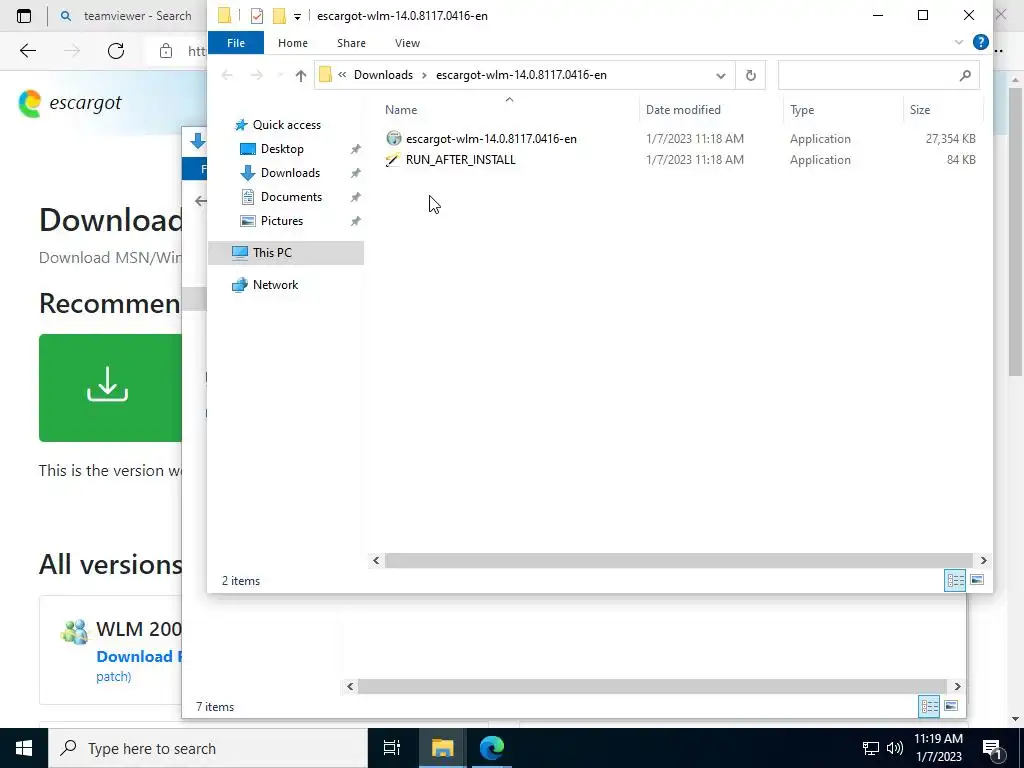This screenshot has height=768, width=1024.
Task: Open Desktop in navigation pane
Action: [282, 149]
